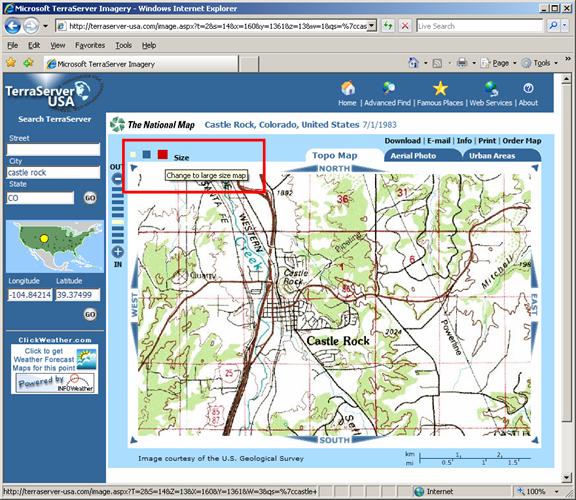This screenshot has width=576, height=500.
Task: Open the recent pages dropdown beside Forward
Action: pos(46,26)
